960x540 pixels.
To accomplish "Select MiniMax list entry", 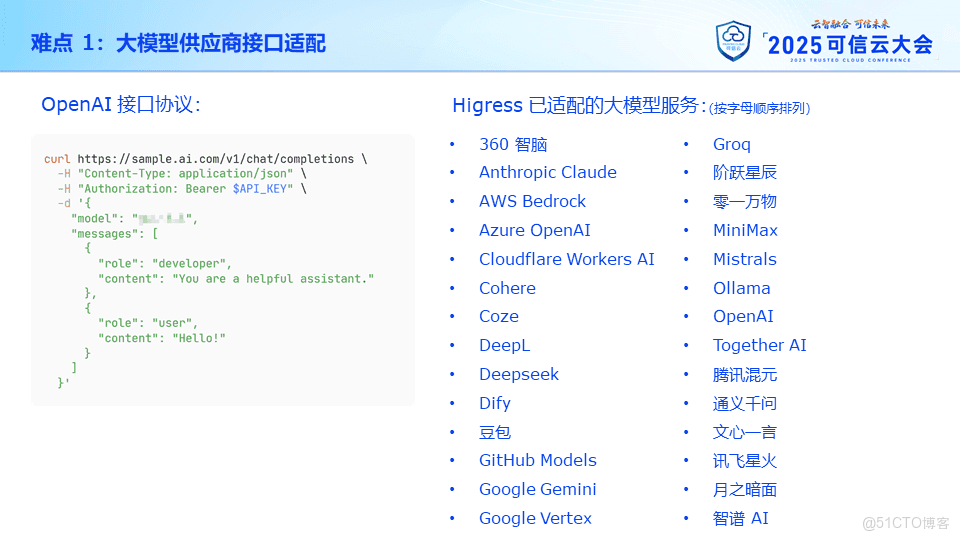I will [745, 230].
